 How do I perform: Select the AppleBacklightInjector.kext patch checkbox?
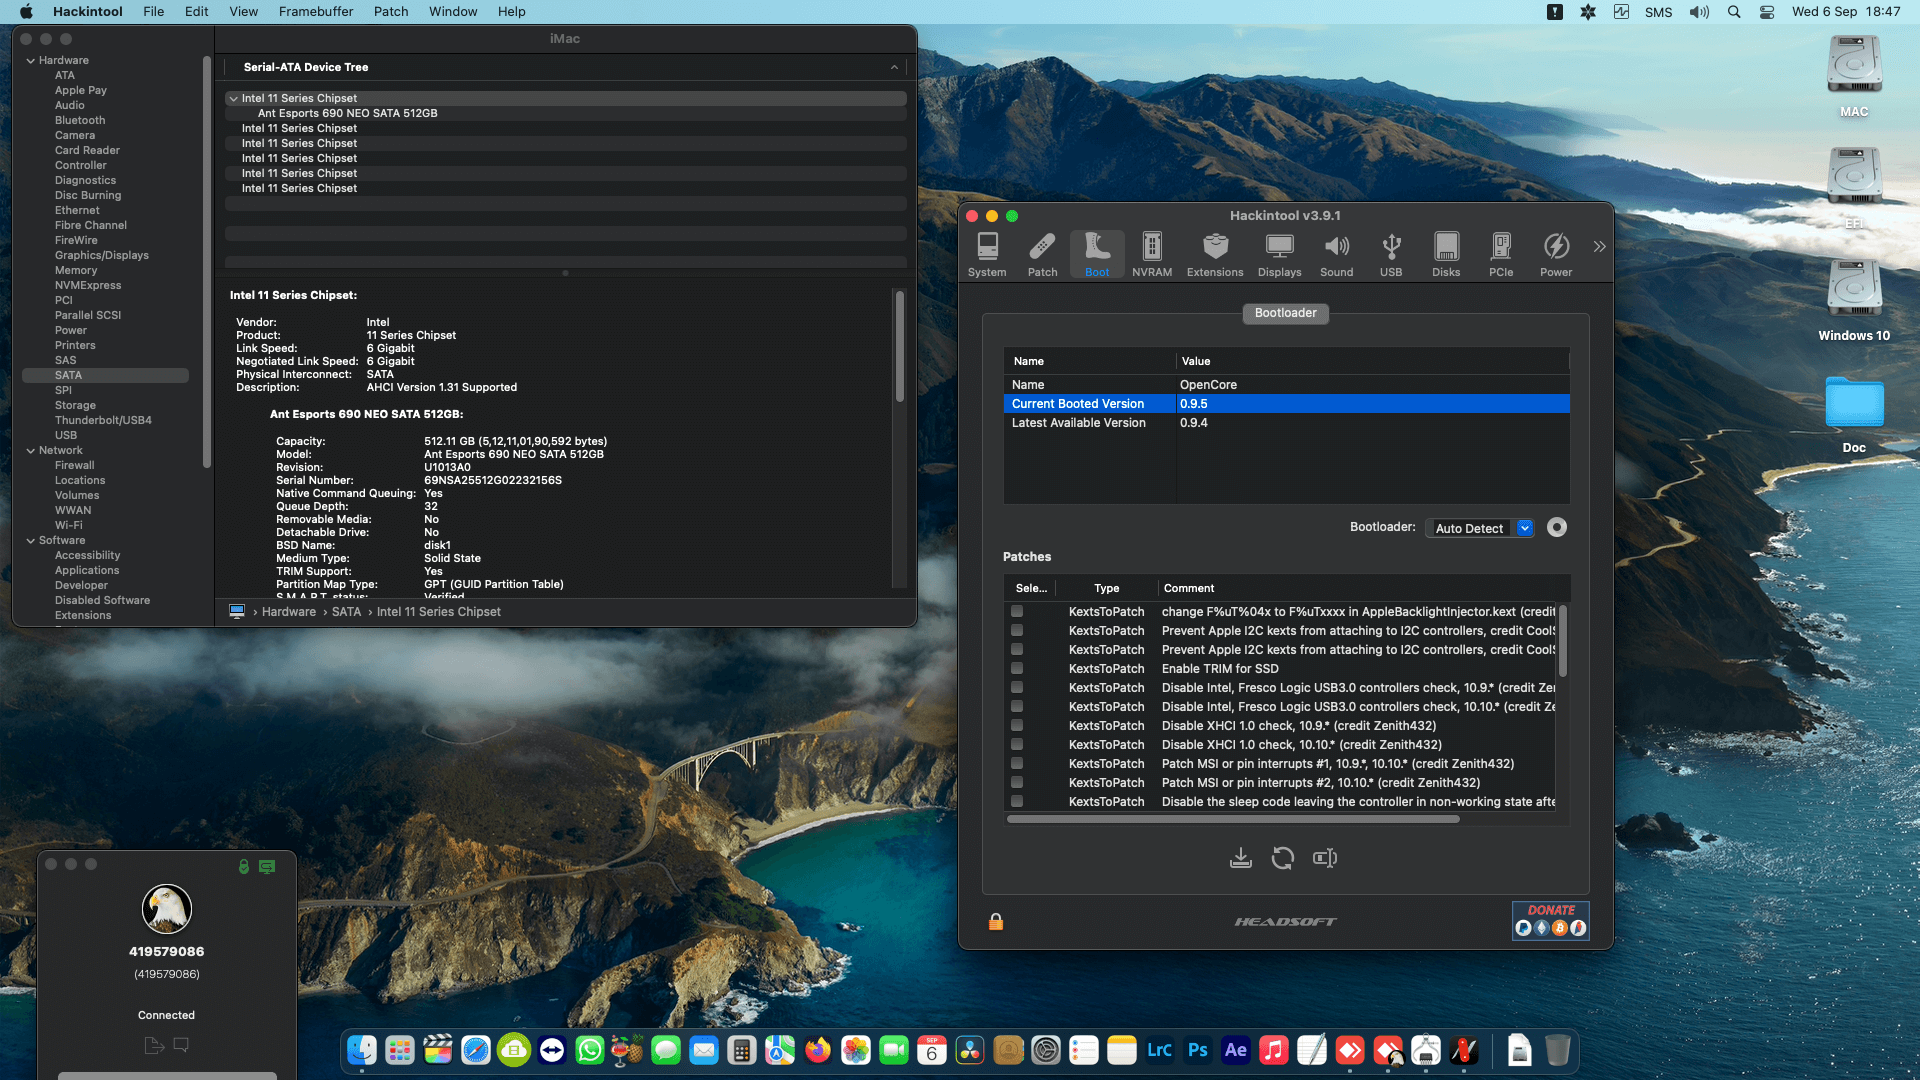point(1017,611)
